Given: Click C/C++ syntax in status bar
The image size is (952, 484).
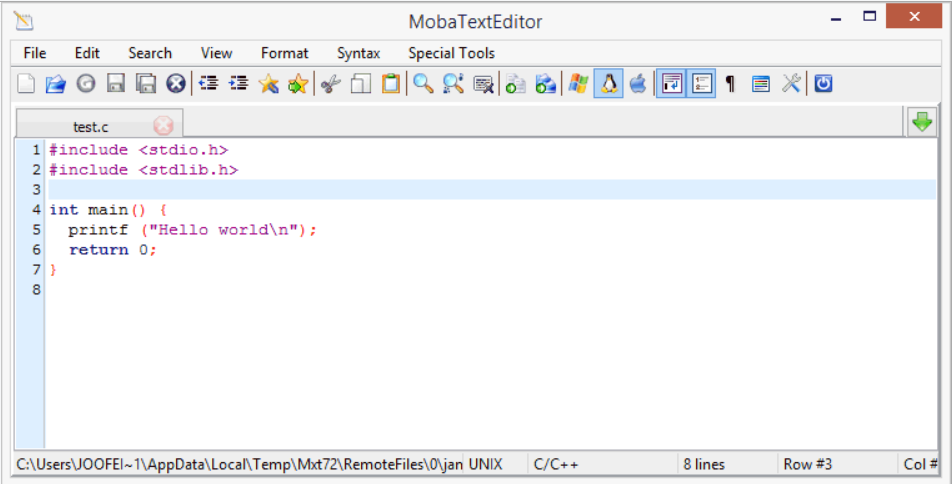Looking at the screenshot, I should [556, 465].
